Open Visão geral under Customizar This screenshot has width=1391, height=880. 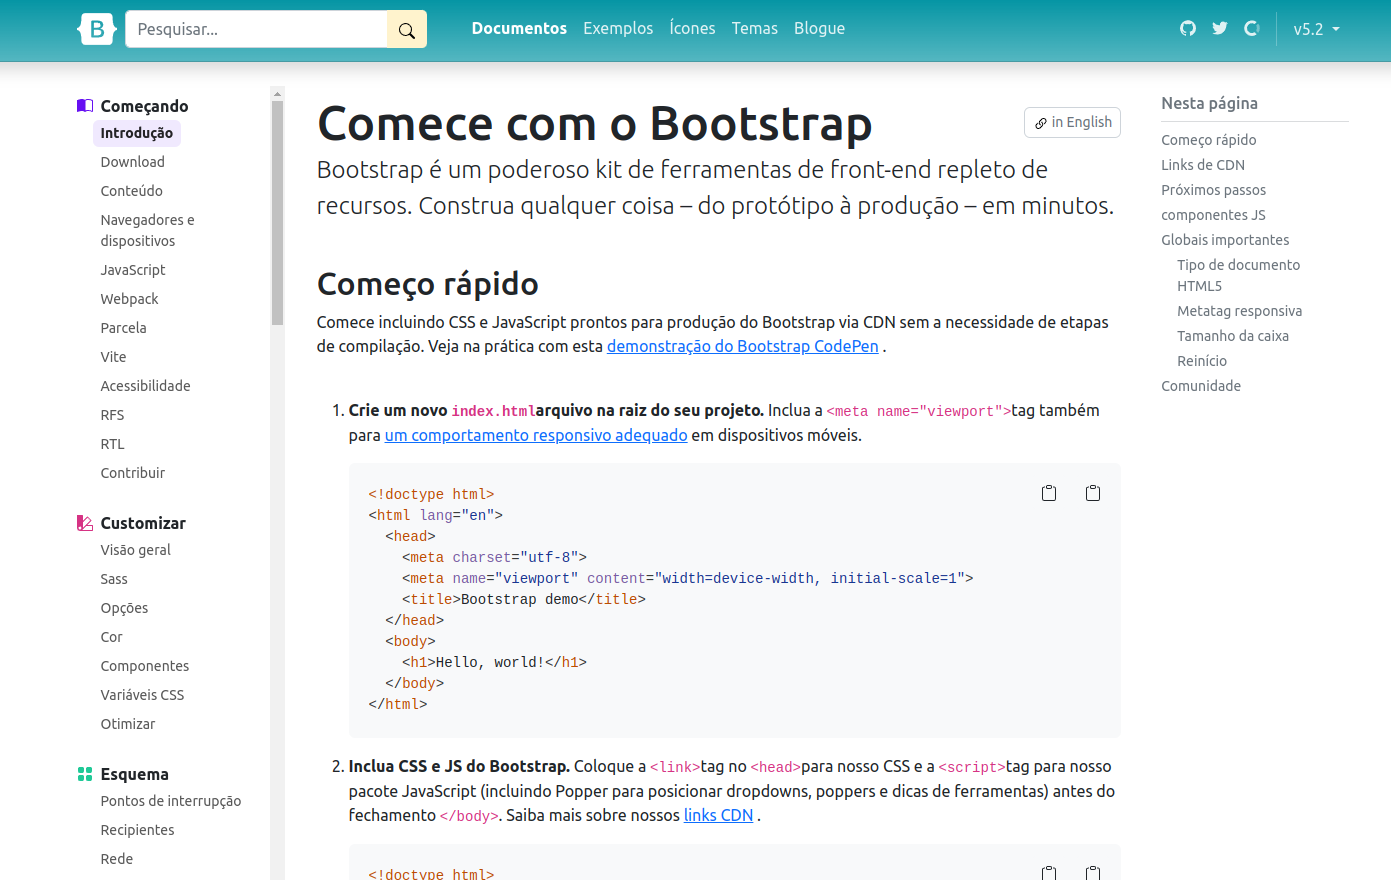(135, 550)
